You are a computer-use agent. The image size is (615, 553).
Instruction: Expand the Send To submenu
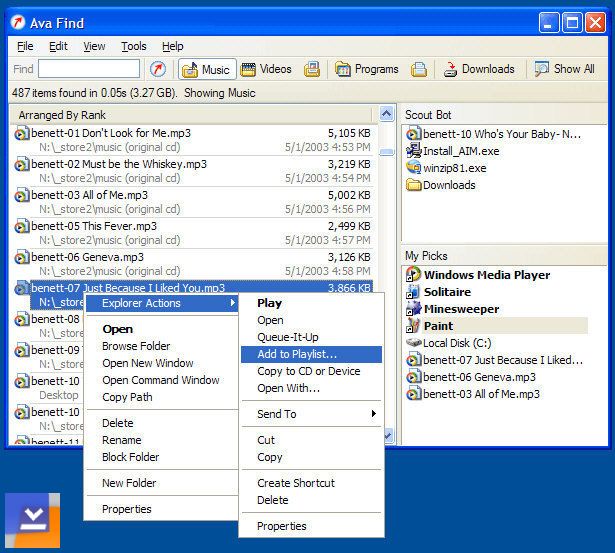point(311,414)
